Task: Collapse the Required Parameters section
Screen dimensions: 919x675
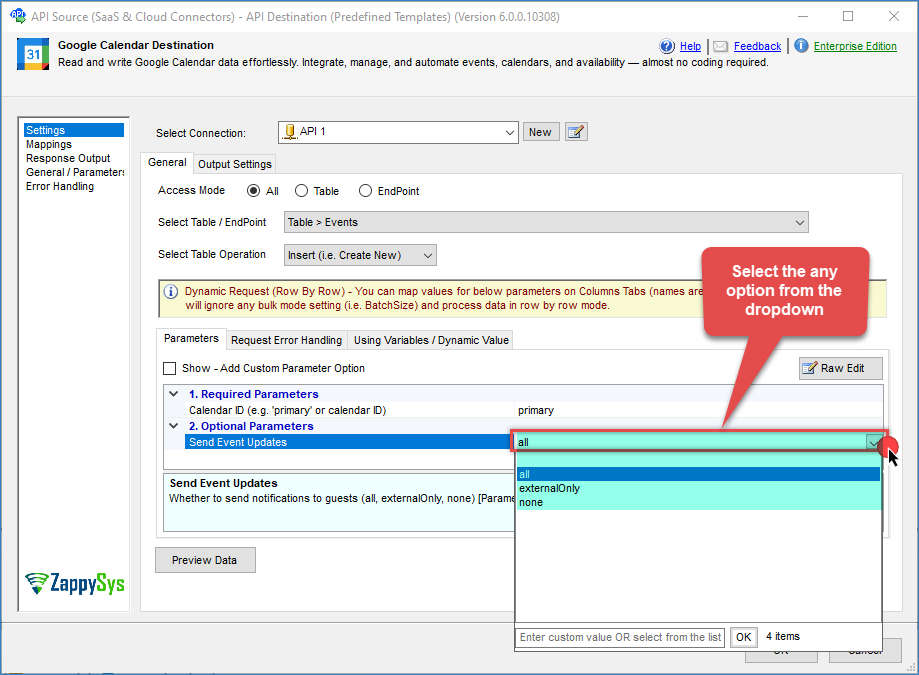Action: click(x=175, y=394)
